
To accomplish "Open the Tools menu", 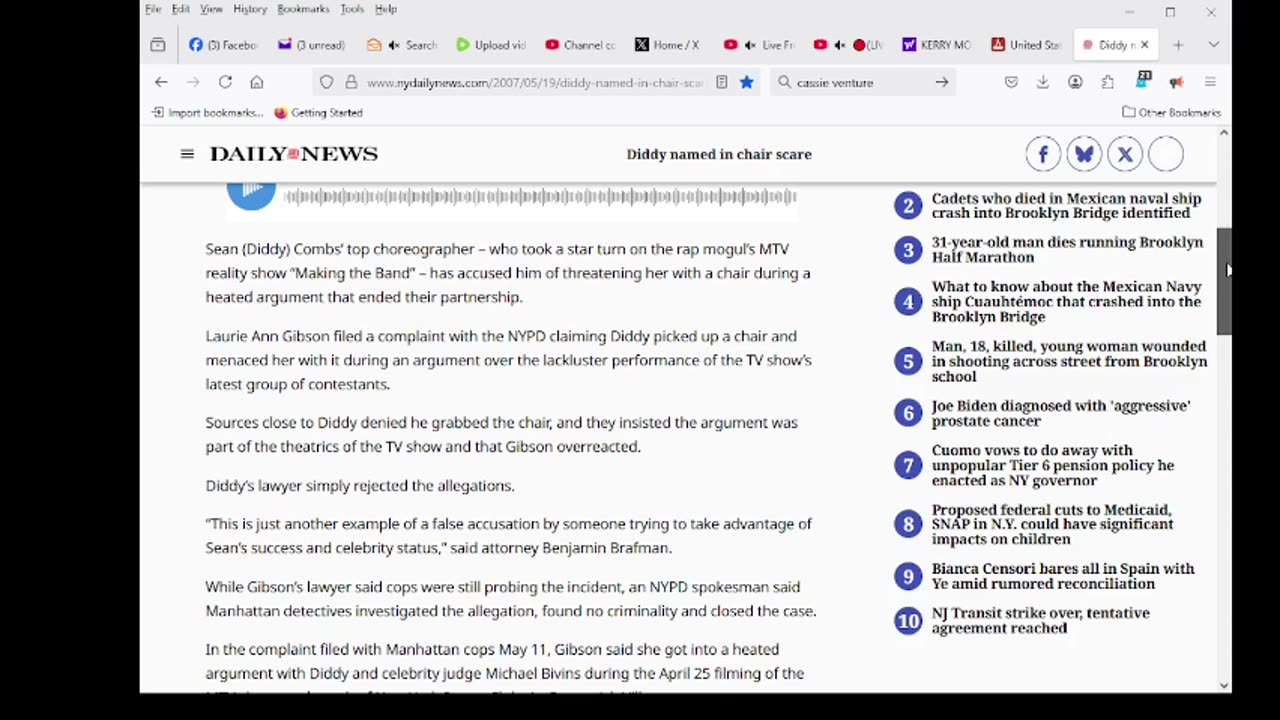I will point(352,9).
